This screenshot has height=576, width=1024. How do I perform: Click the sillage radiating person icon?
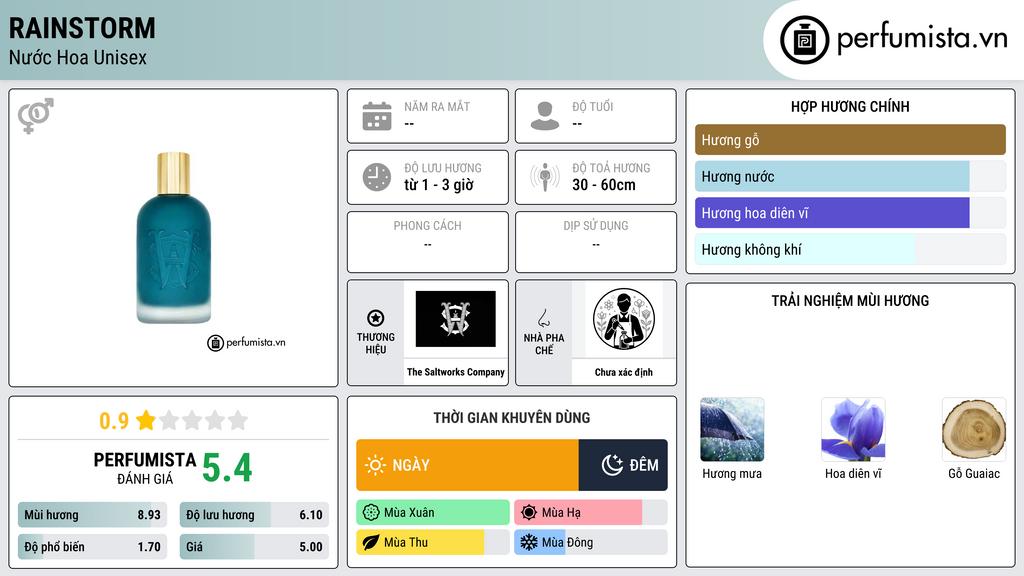(x=545, y=177)
